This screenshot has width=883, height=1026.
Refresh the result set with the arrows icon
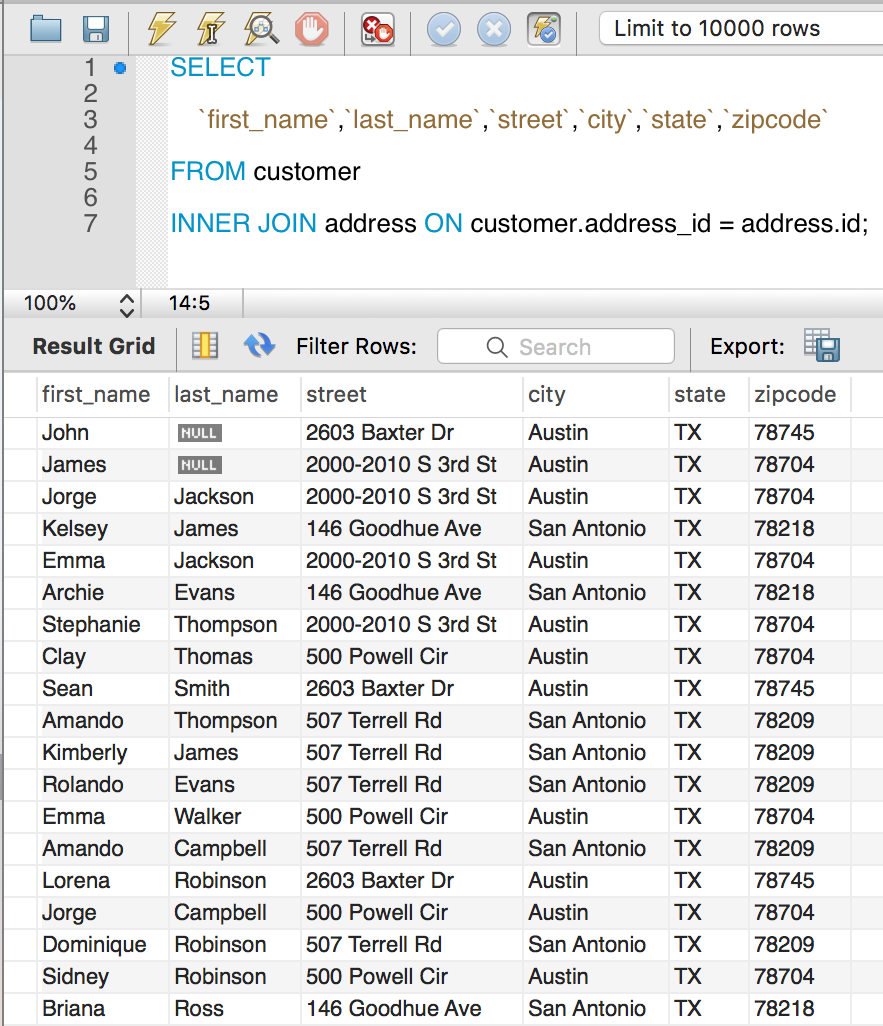click(x=259, y=345)
